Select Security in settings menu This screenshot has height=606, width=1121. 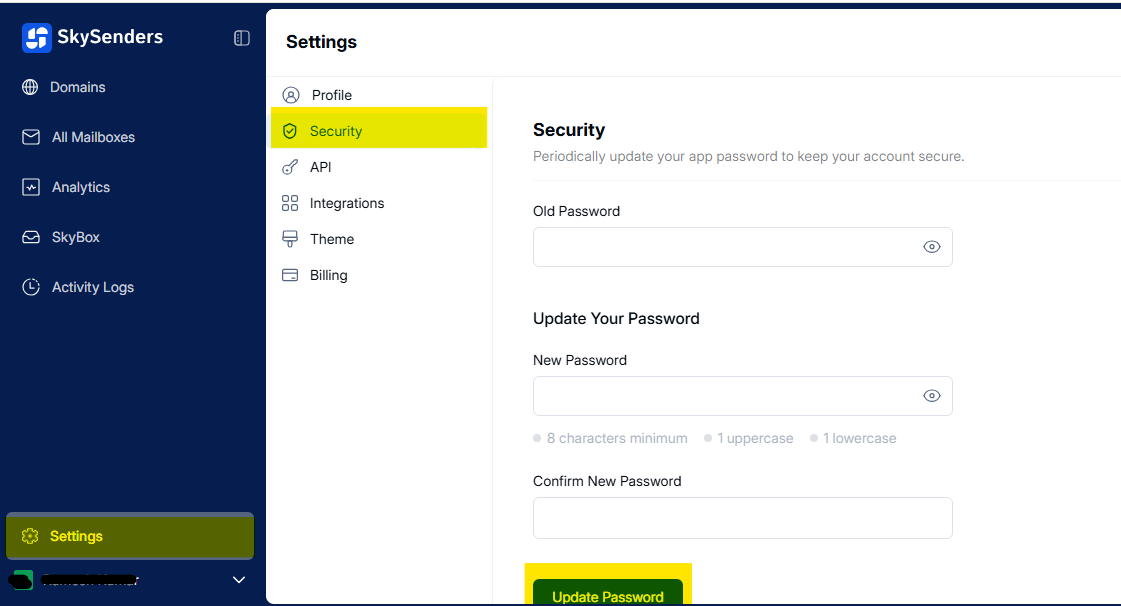coord(336,131)
